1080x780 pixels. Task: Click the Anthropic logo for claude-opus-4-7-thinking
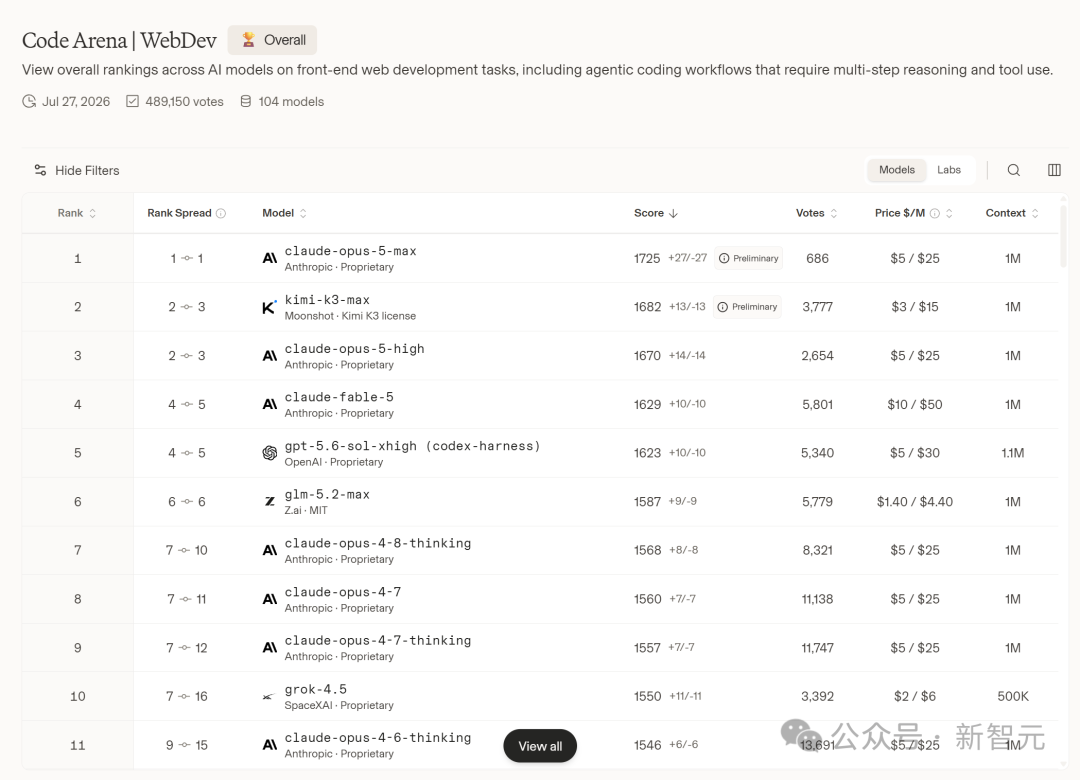tap(270, 648)
